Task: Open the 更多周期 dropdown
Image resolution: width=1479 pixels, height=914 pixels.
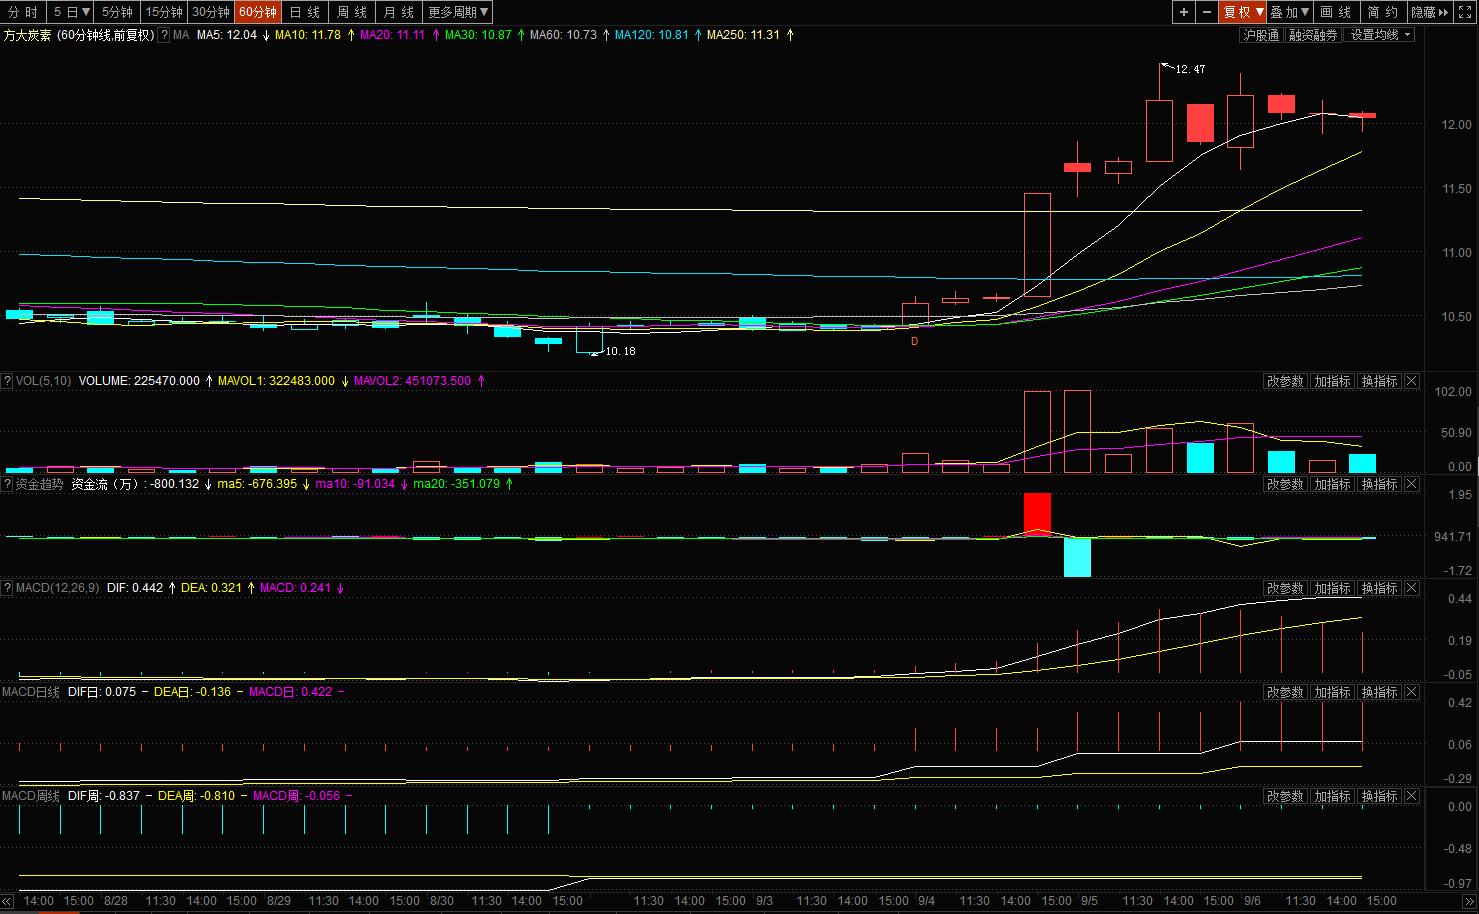Action: 458,12
